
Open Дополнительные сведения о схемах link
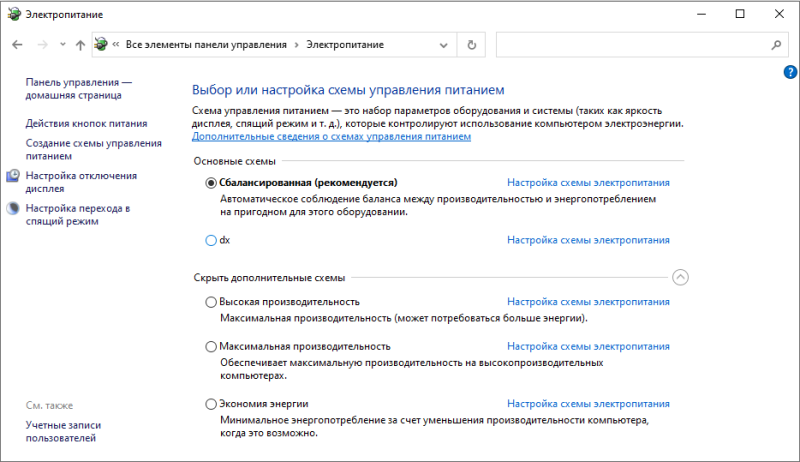pyautogui.click(x=331, y=137)
